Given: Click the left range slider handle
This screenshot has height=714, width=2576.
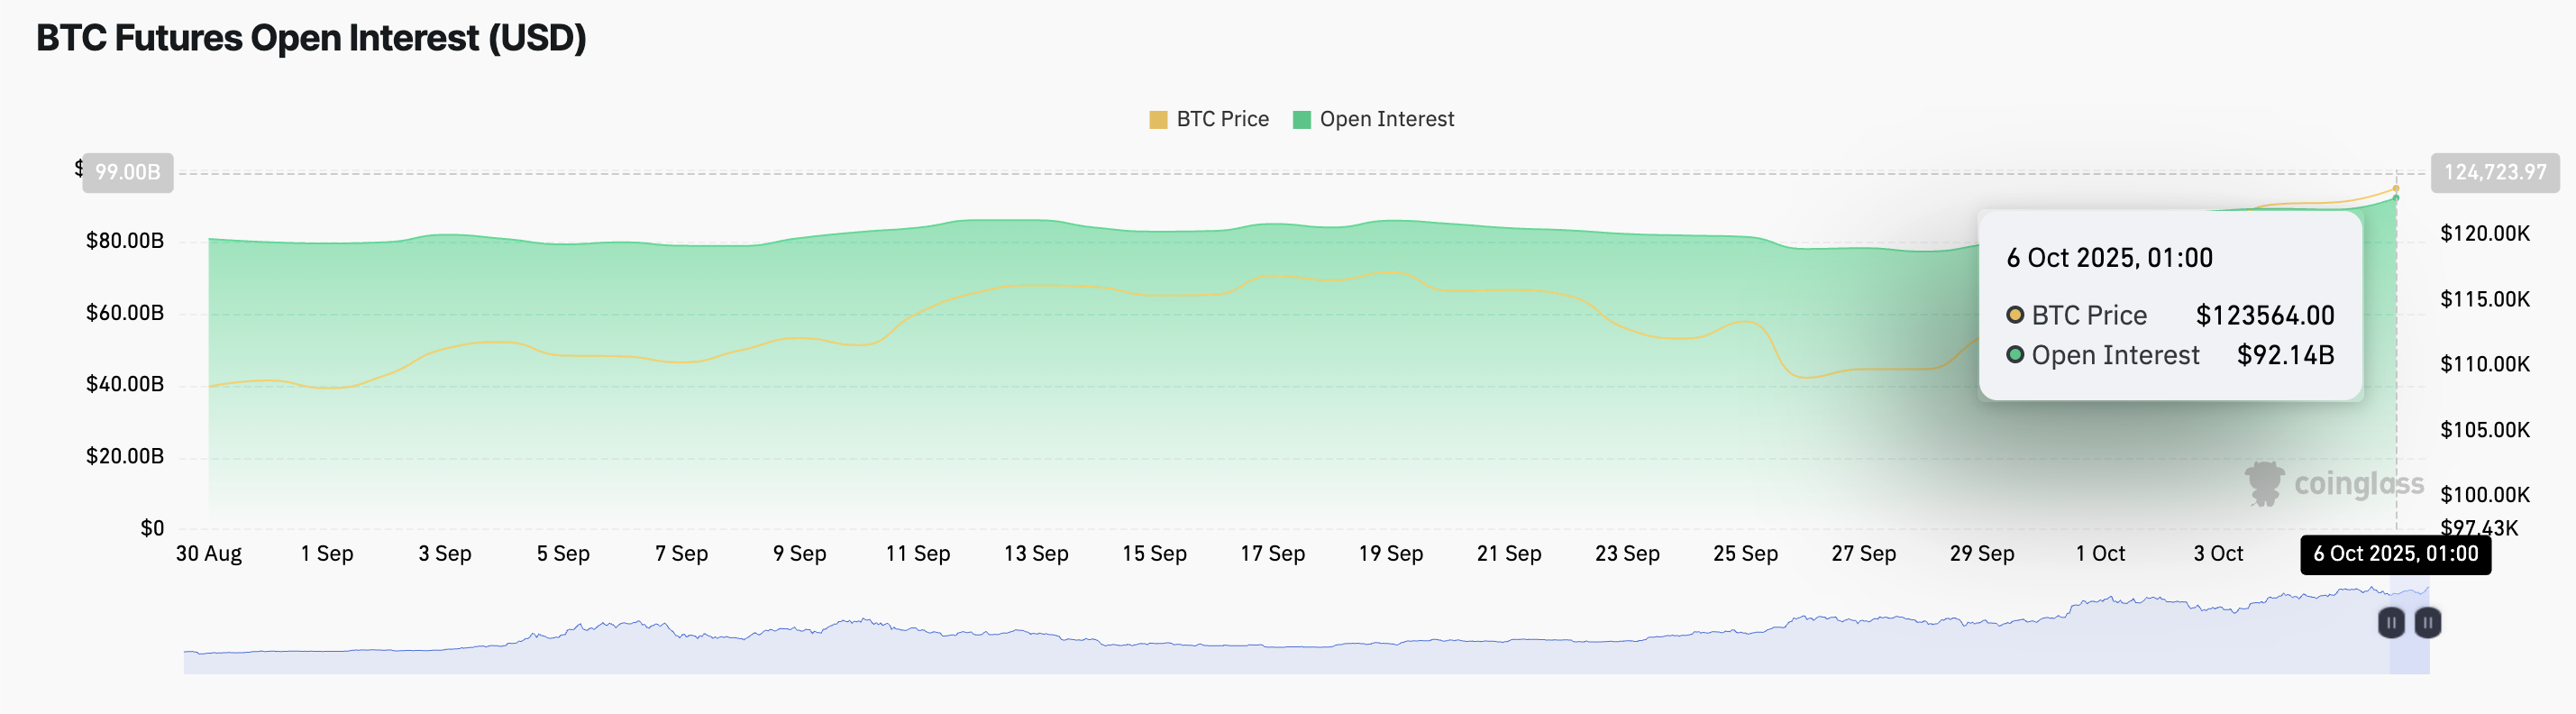Looking at the screenshot, I should click(x=2390, y=623).
